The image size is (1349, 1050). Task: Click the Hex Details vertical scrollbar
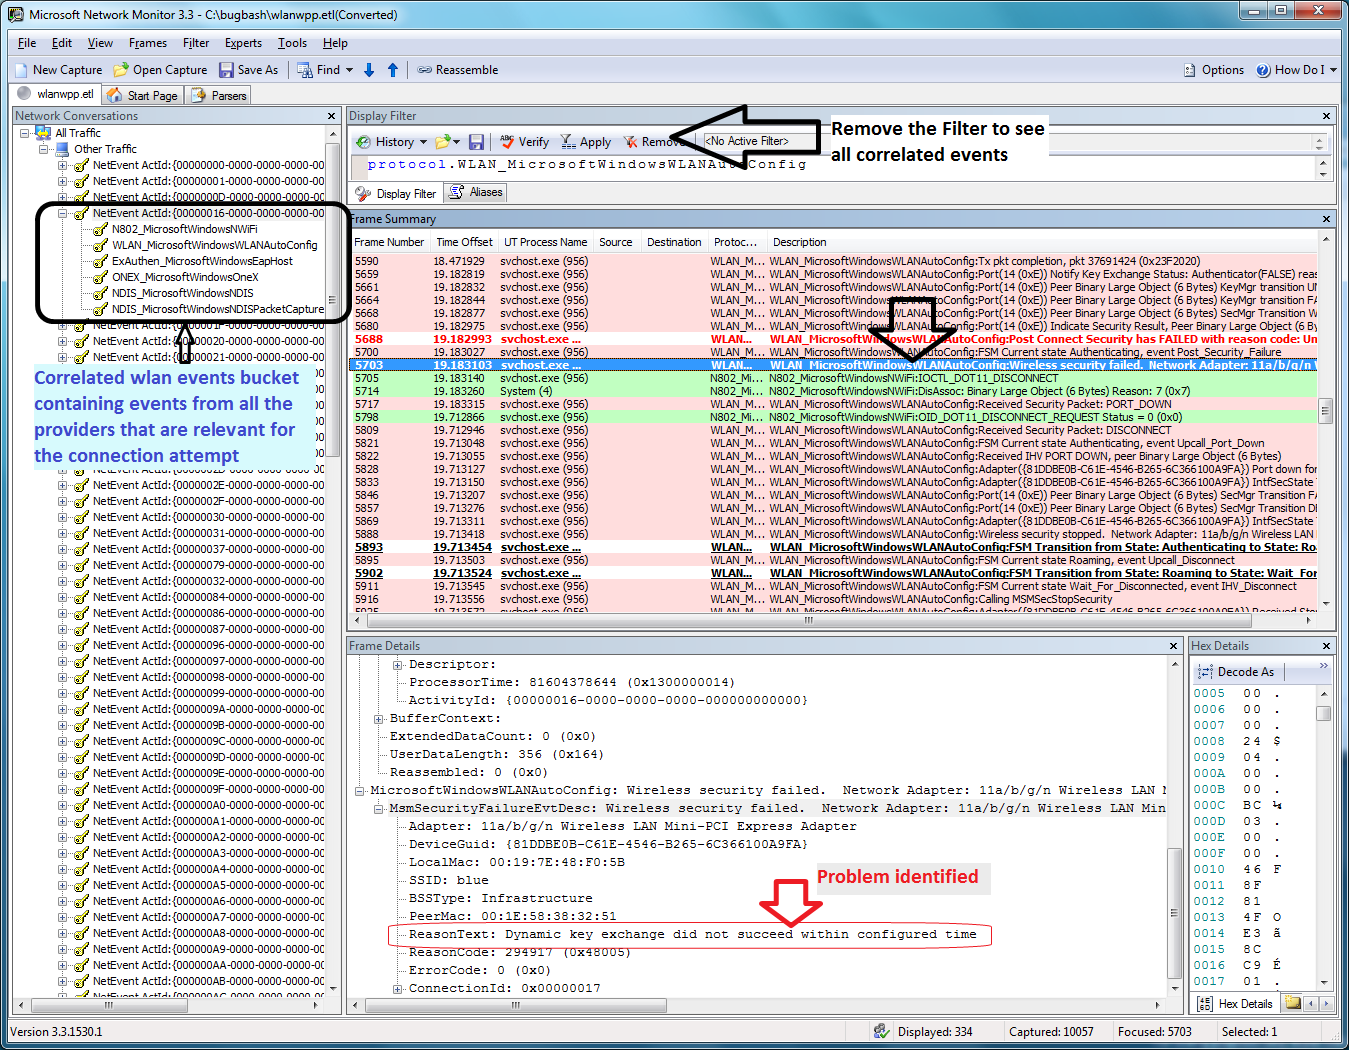[1323, 836]
